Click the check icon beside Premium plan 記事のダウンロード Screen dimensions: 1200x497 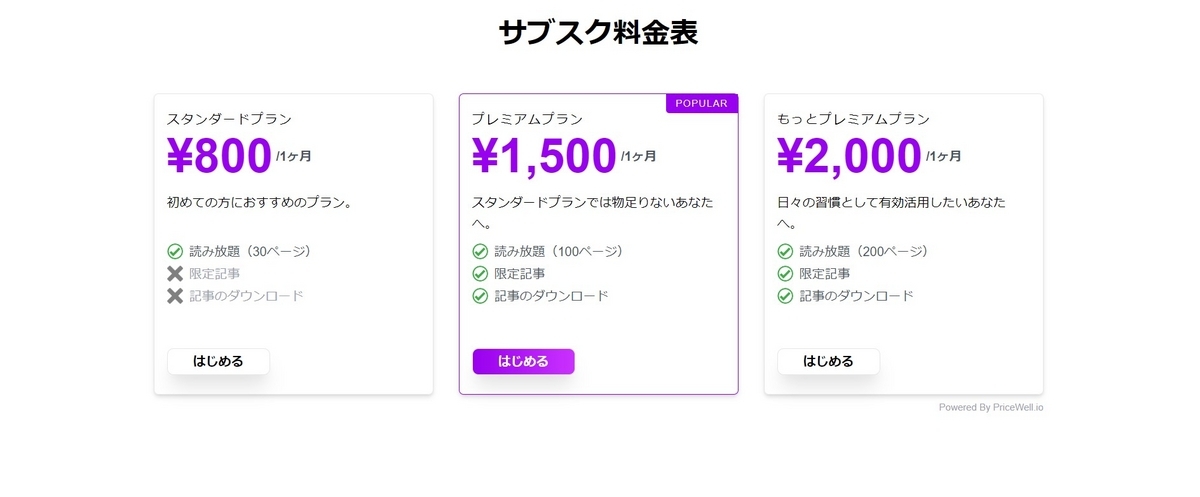click(480, 296)
